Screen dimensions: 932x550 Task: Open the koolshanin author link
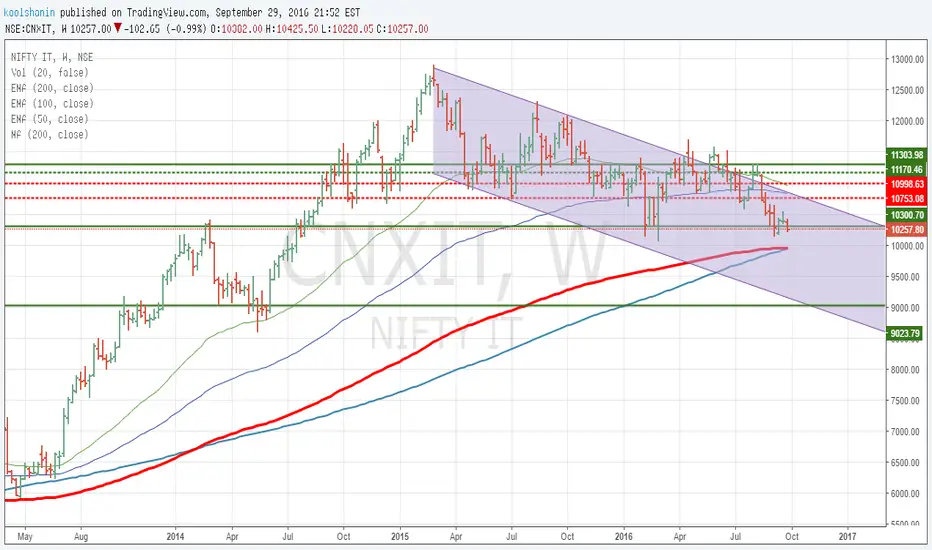[30, 12]
